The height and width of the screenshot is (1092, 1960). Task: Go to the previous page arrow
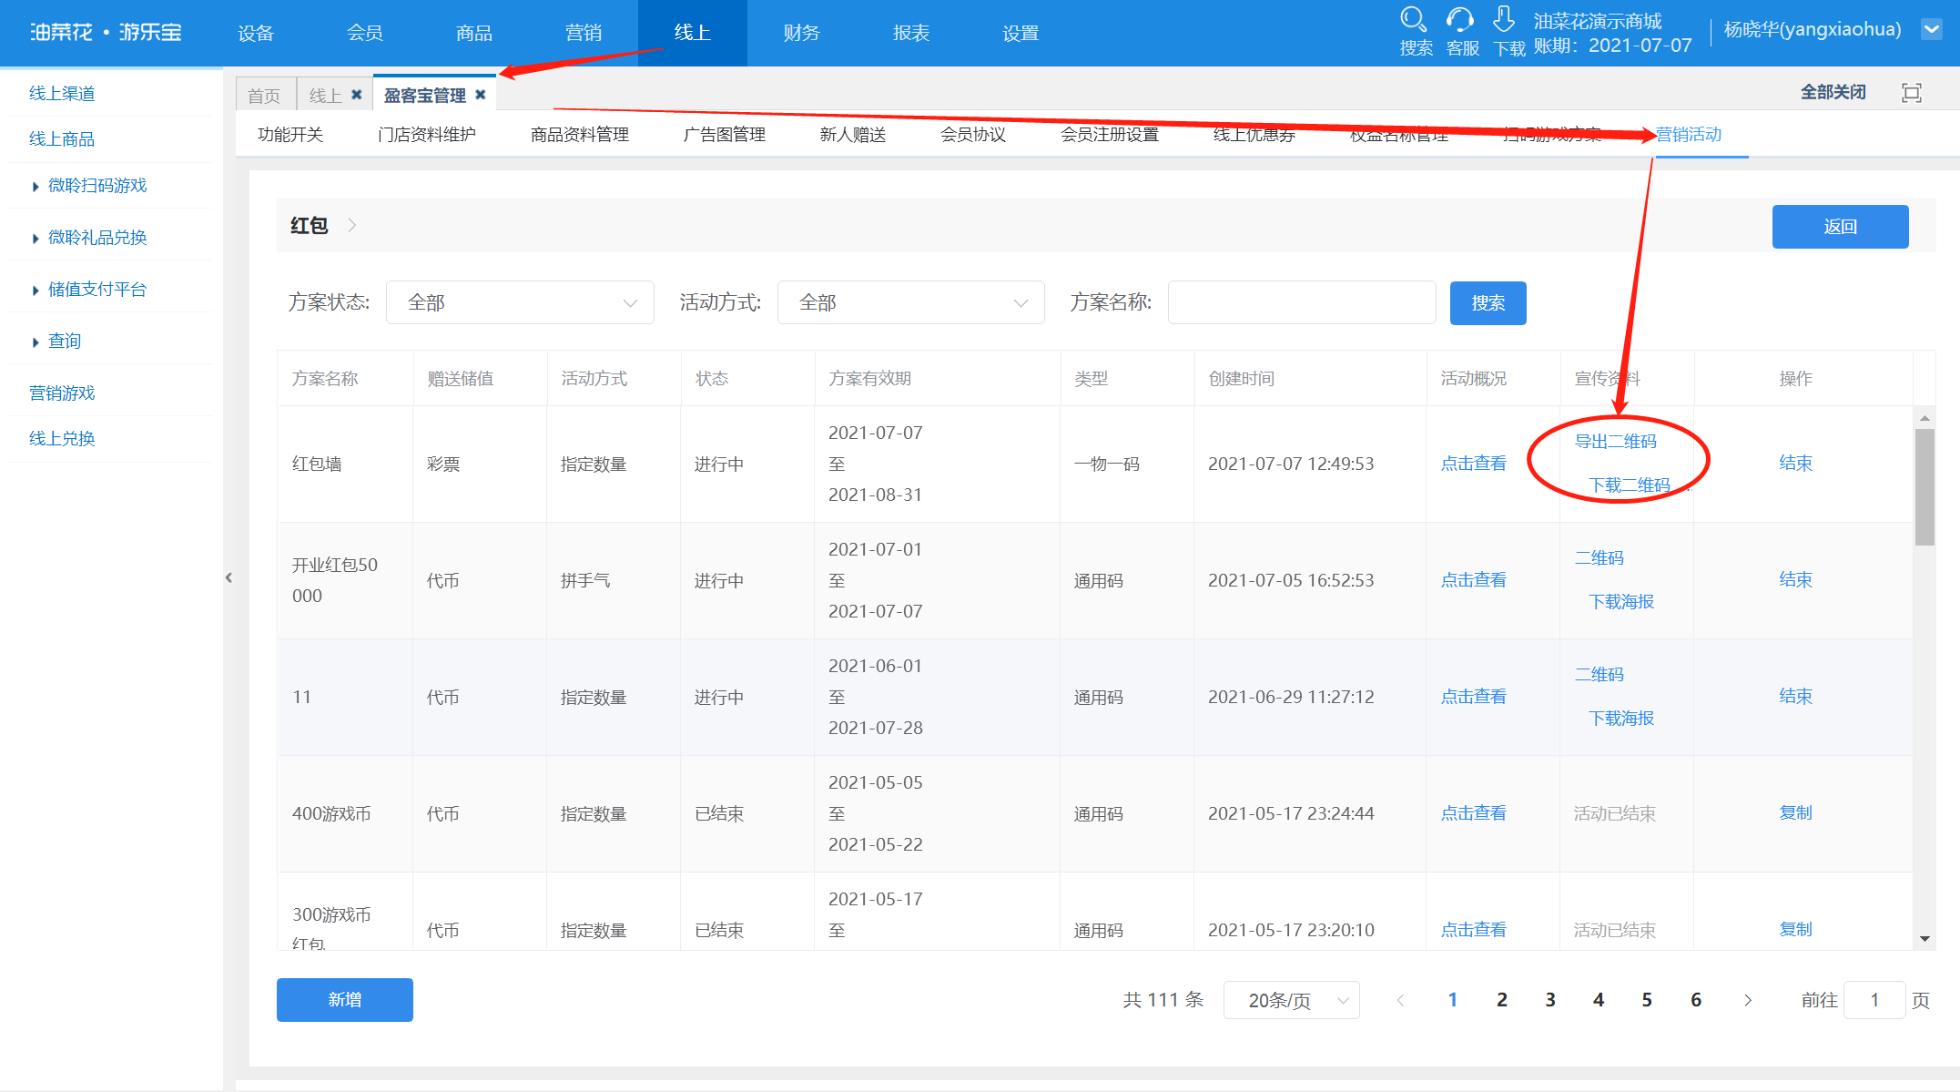pos(1400,1000)
